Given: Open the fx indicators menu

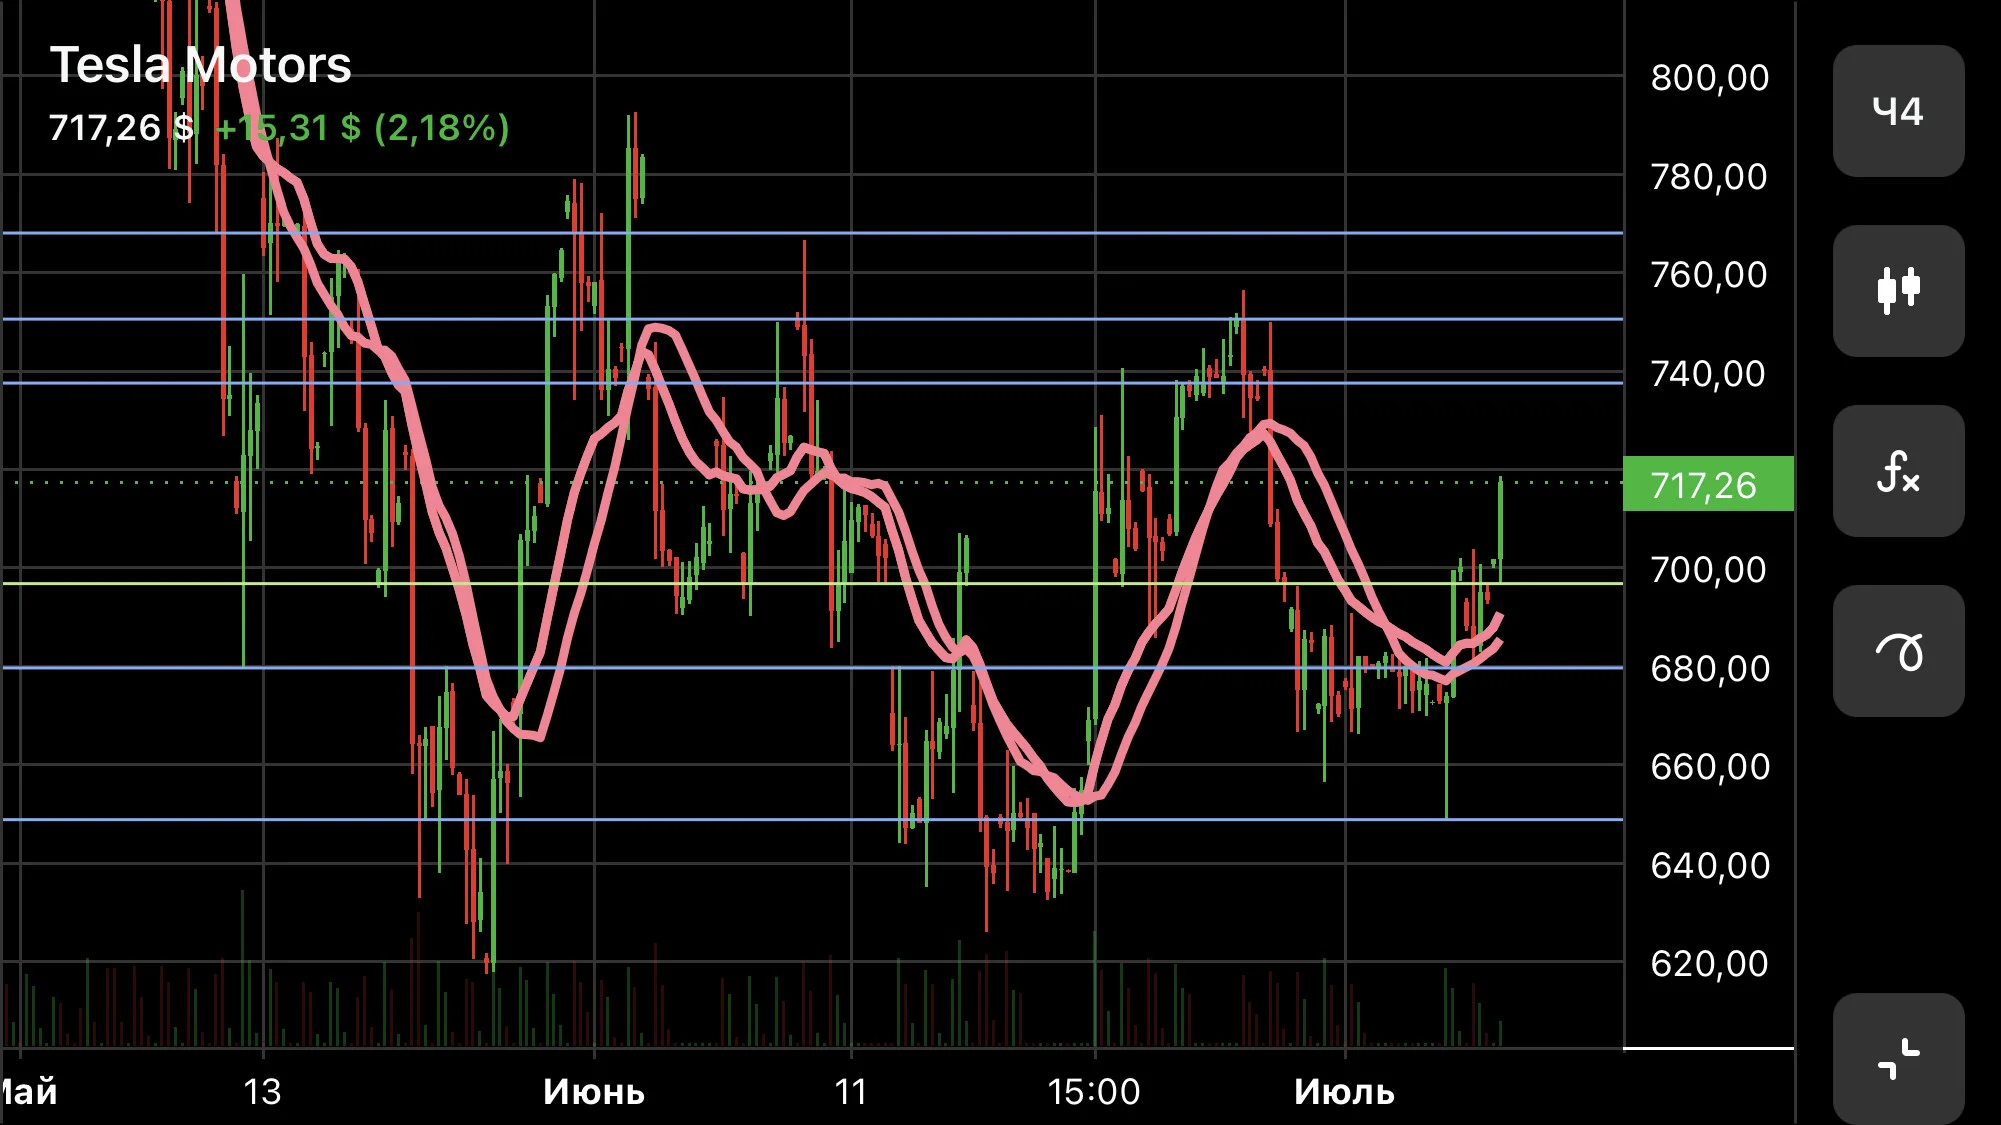Looking at the screenshot, I should pos(1898,471).
